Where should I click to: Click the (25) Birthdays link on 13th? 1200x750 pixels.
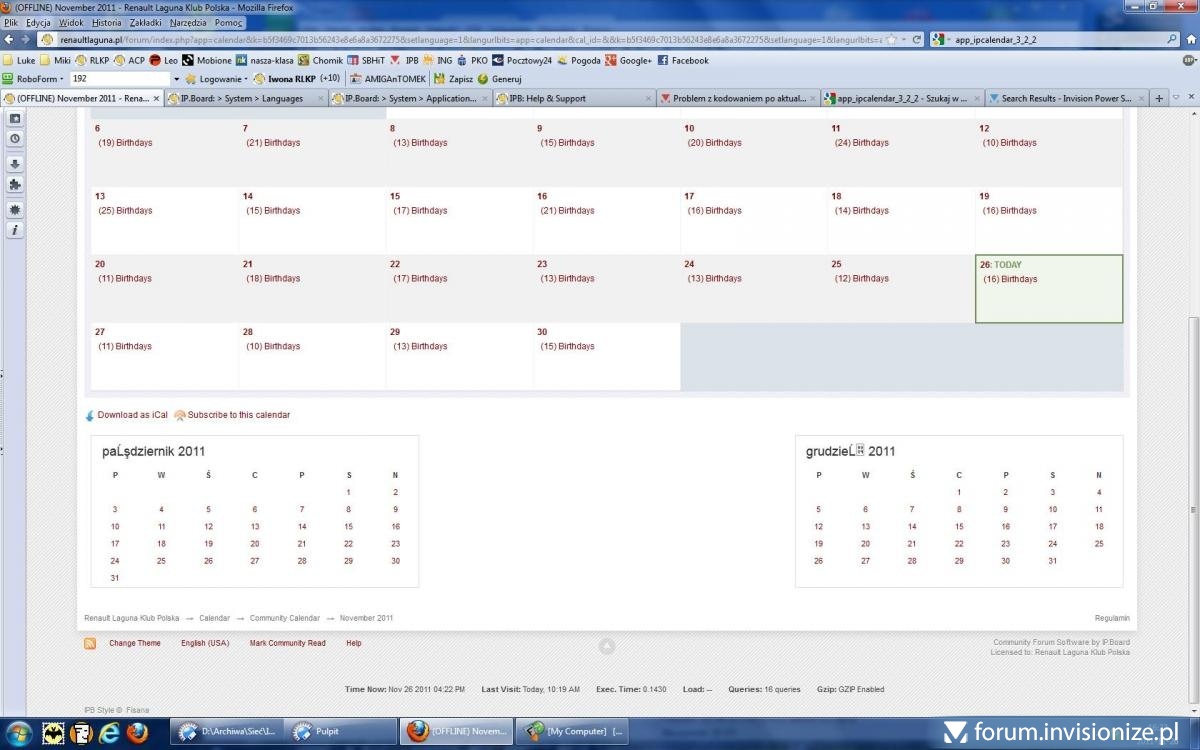click(125, 211)
